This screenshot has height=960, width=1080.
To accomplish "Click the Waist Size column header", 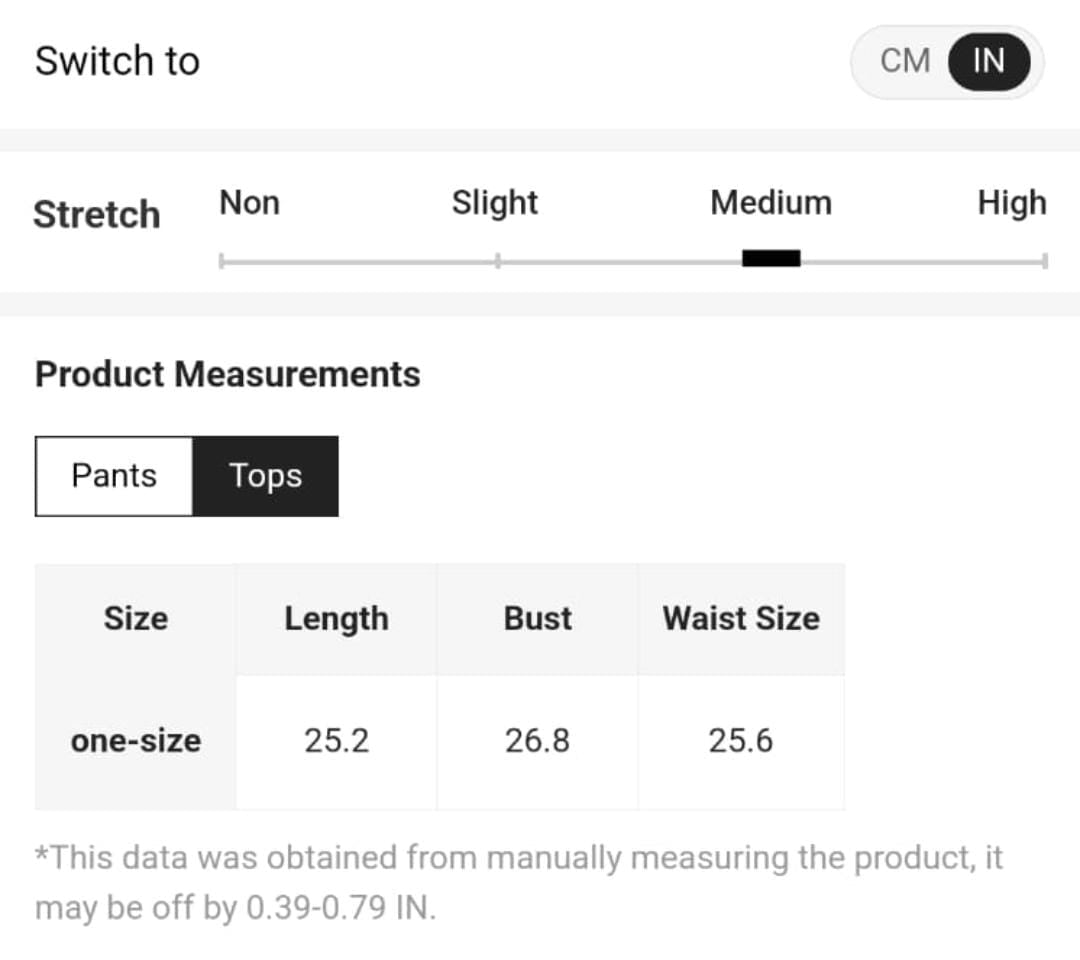I will pos(741,618).
